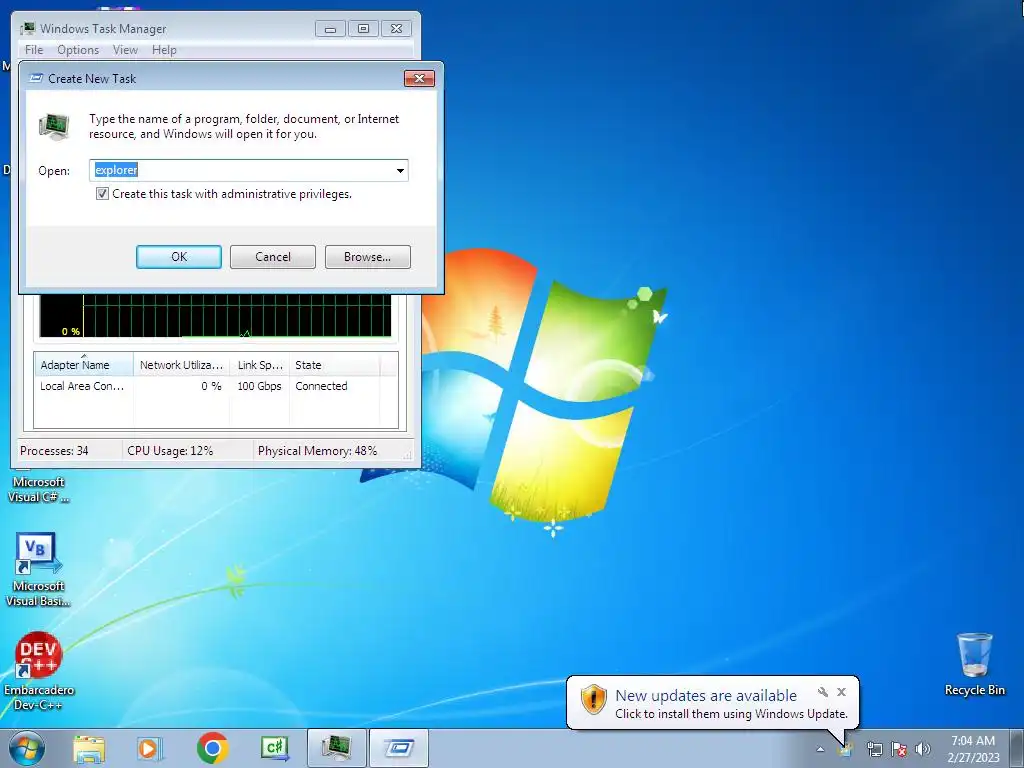Open Visual C# from taskbar

[x=274, y=748]
